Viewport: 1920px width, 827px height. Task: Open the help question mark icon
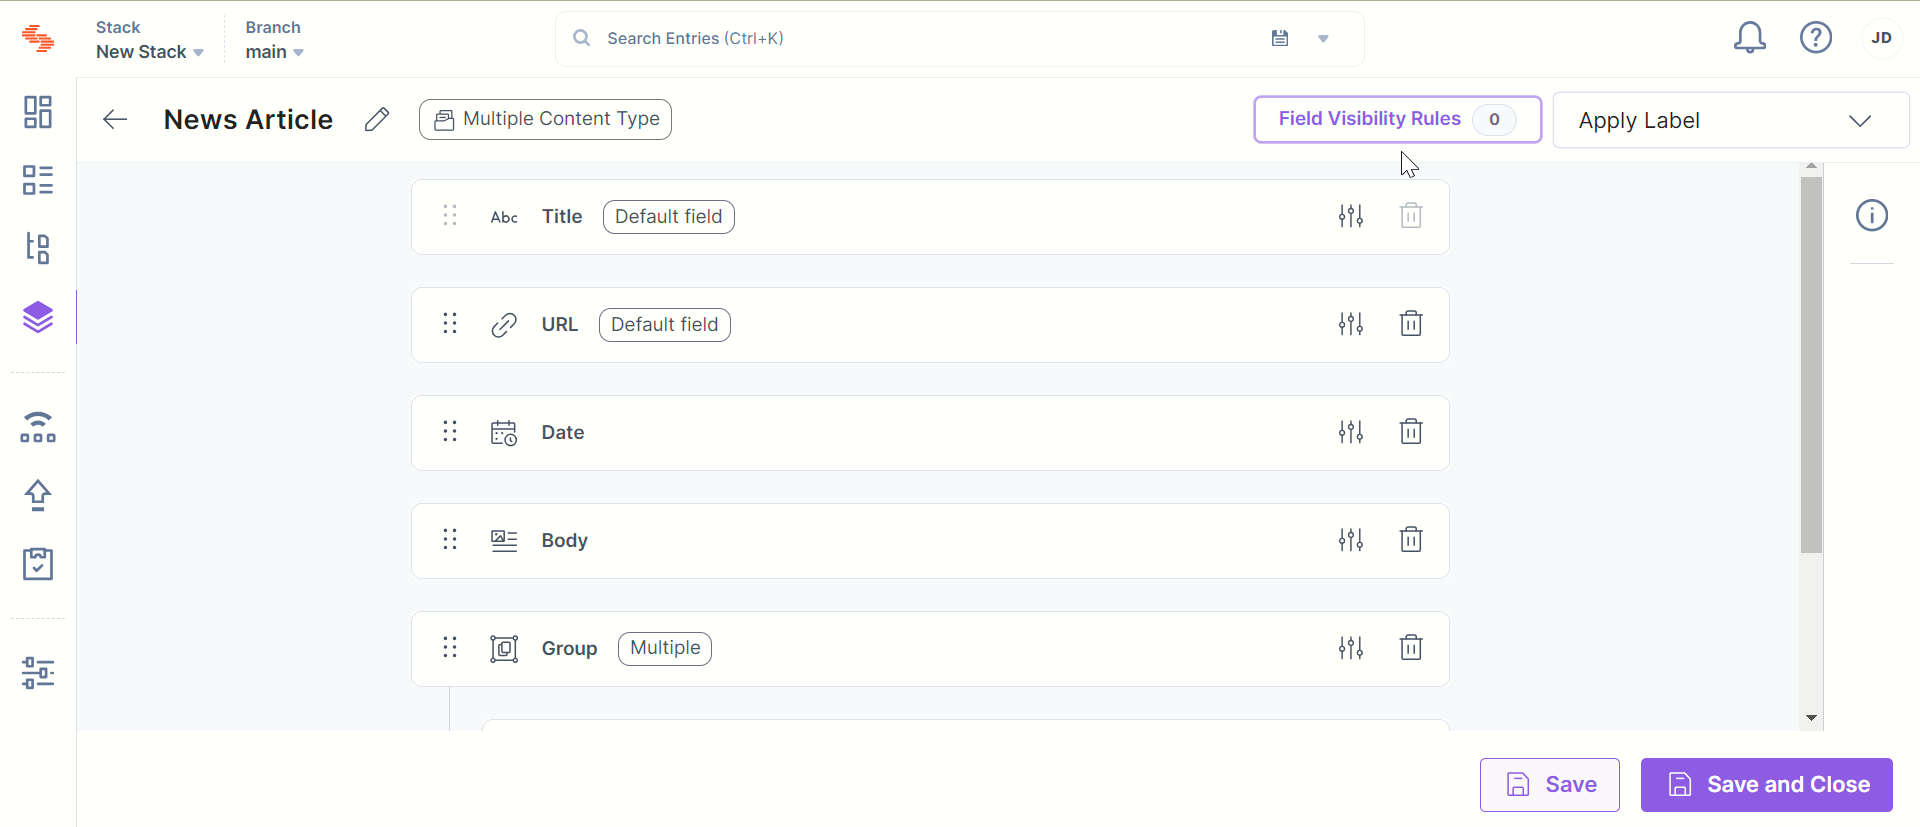pos(1816,38)
